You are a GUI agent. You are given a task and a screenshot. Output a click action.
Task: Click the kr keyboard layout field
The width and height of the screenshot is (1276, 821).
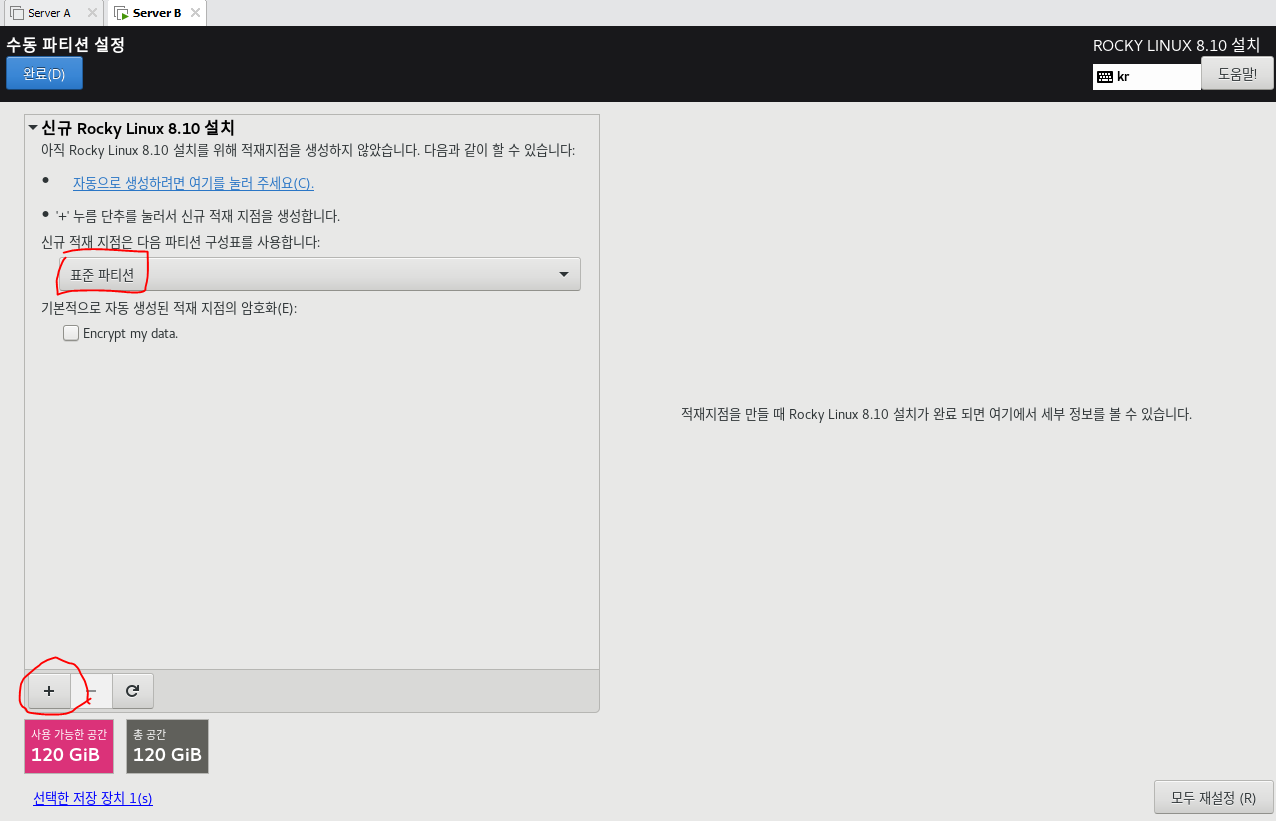tap(1147, 77)
